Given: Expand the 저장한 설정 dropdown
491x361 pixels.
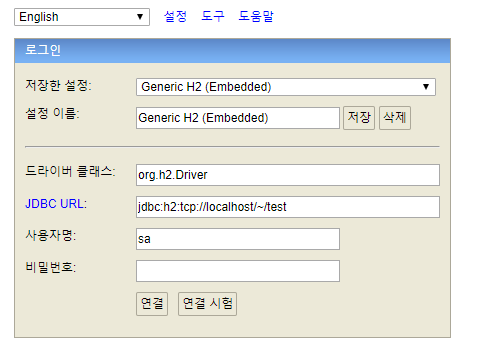Looking at the screenshot, I should click(x=286, y=87).
